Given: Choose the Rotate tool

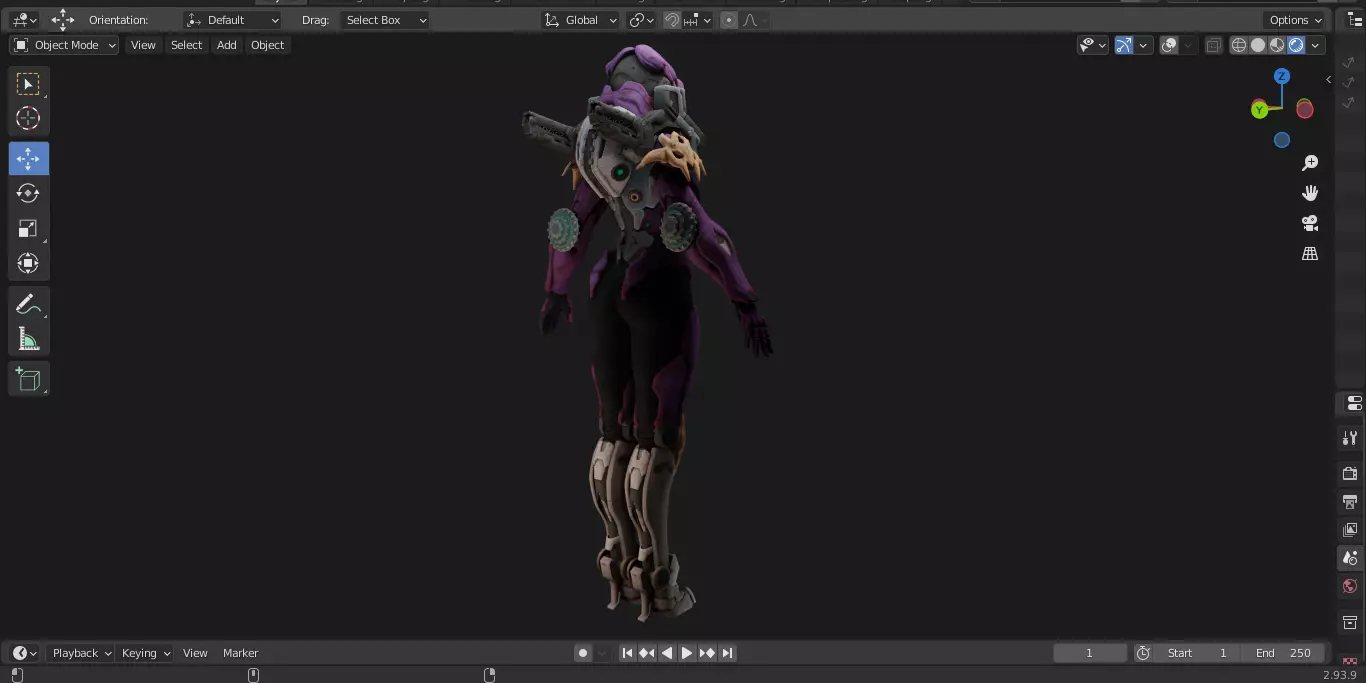Looking at the screenshot, I should pyautogui.click(x=28, y=193).
